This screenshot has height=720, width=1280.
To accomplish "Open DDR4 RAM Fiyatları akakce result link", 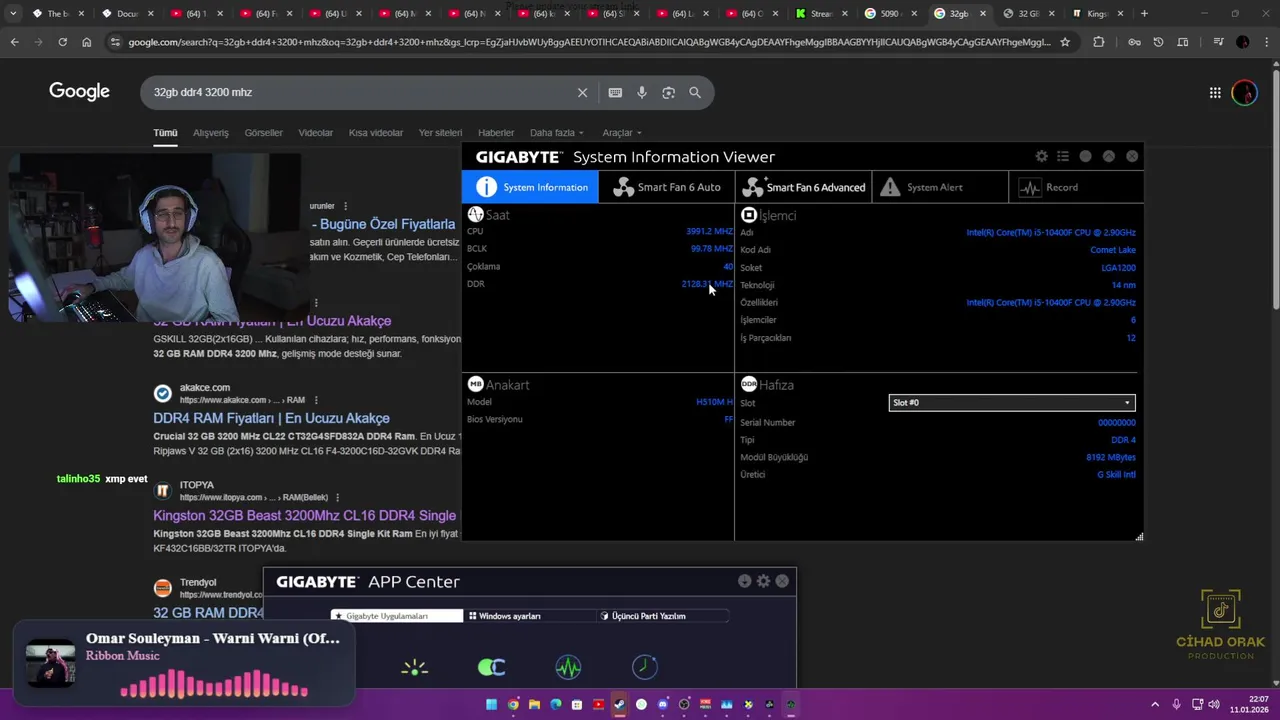I will tap(271, 418).
